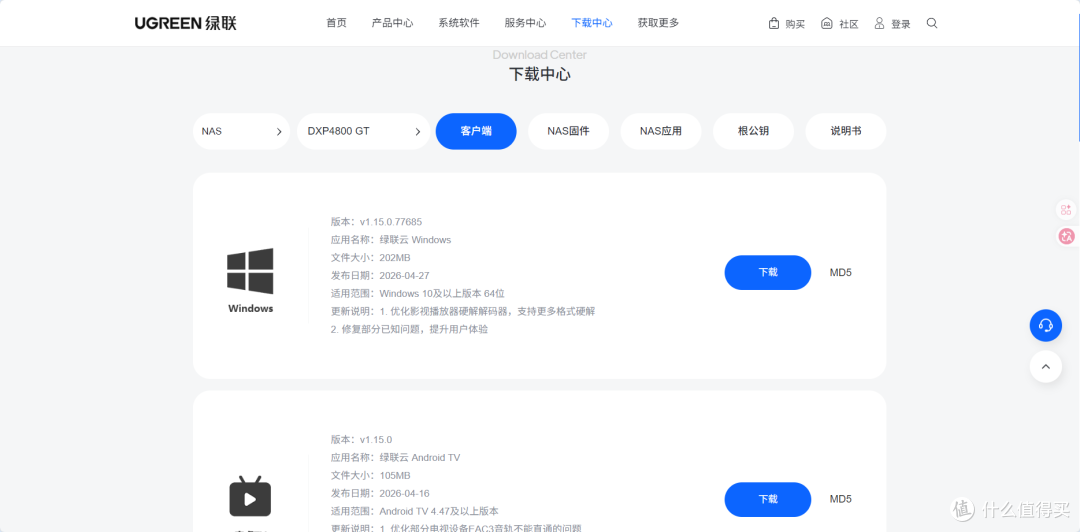Open the 社区 community icon
Image resolution: width=1080 pixels, height=532 pixels.
[x=827, y=23]
